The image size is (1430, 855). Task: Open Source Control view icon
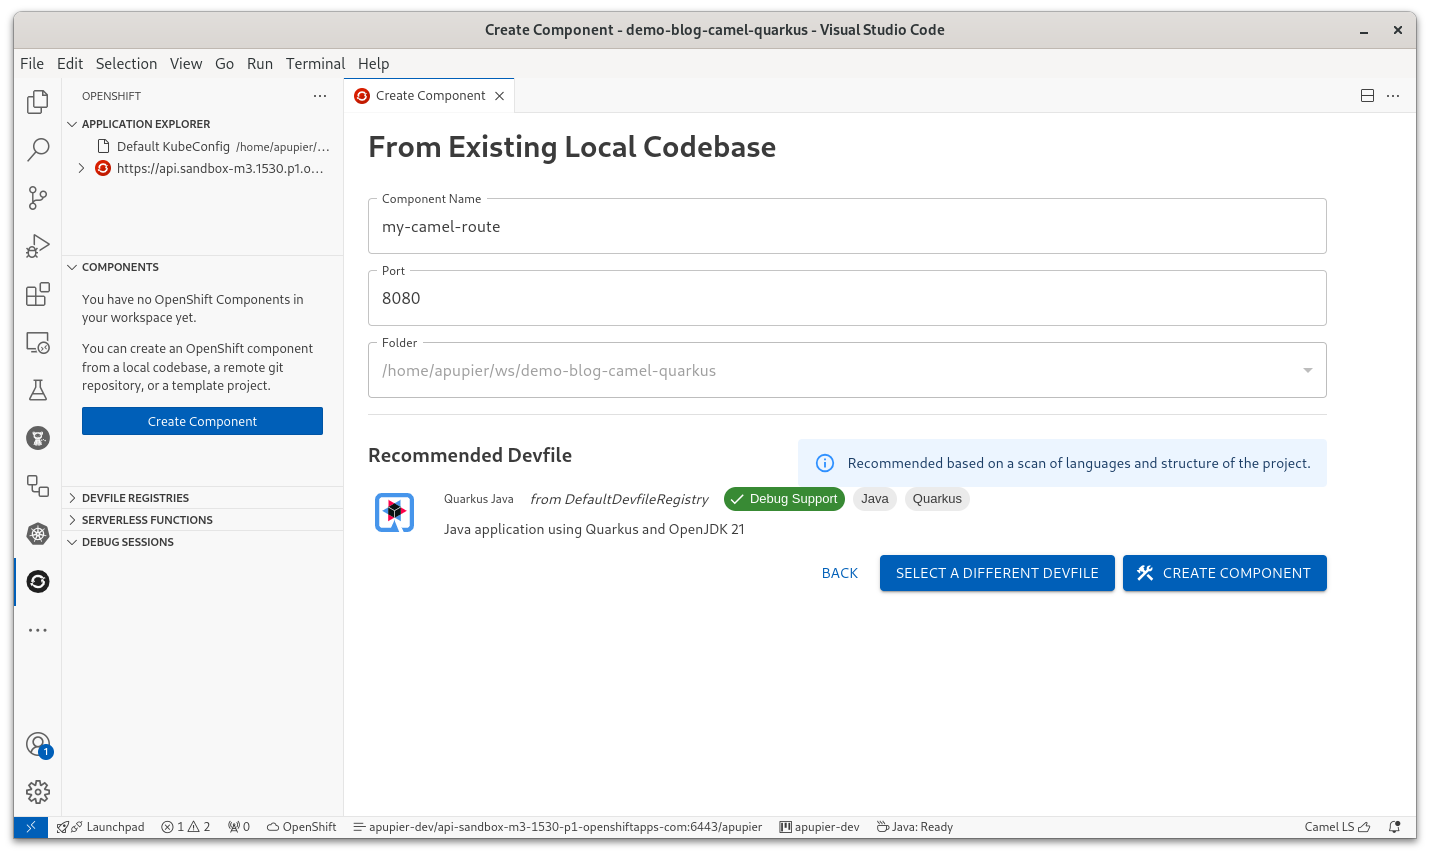click(x=38, y=198)
